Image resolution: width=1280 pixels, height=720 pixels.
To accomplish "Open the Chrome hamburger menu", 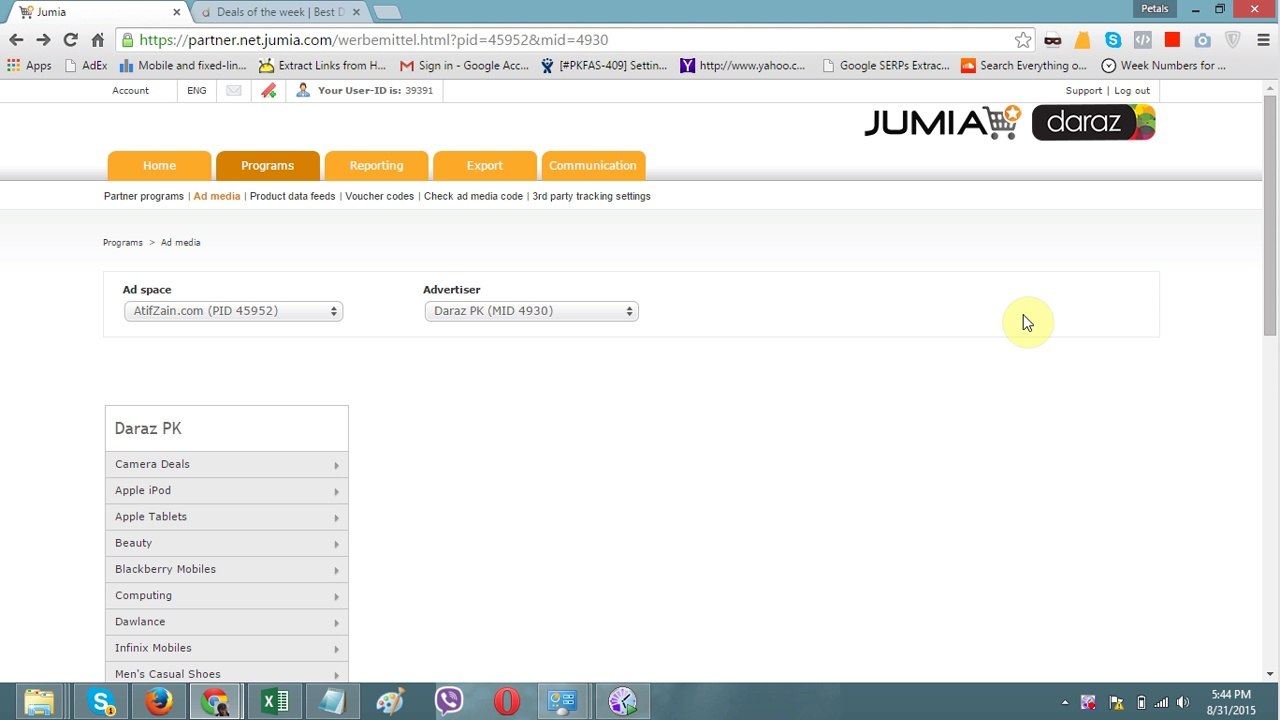I will click(1263, 40).
